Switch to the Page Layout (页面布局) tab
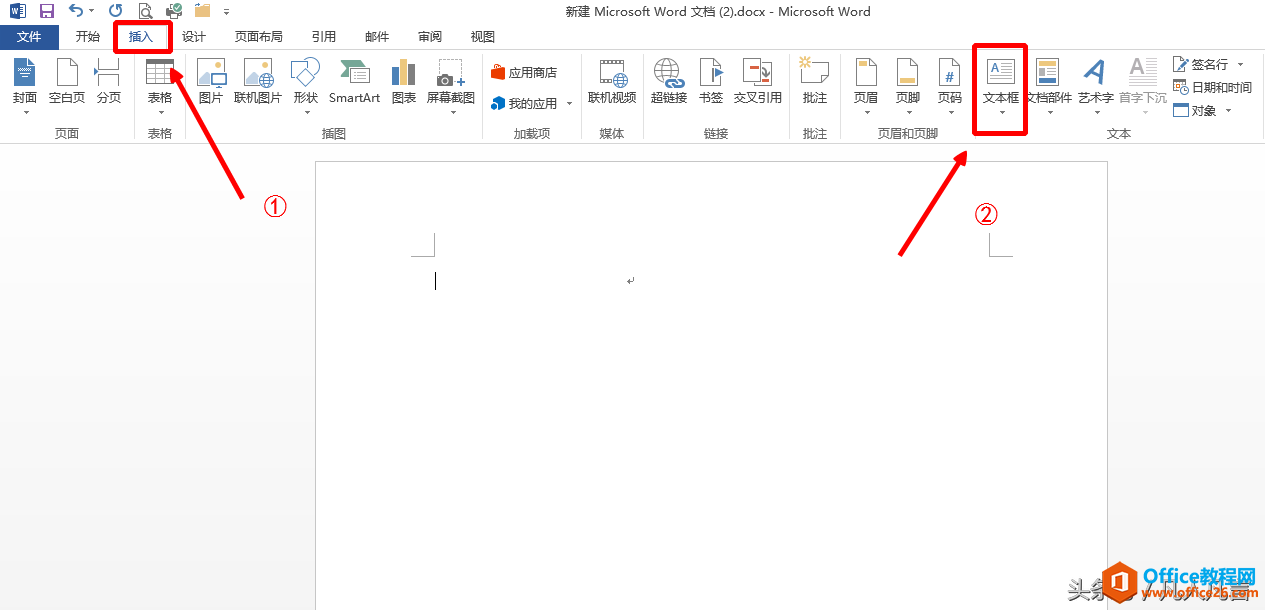Image resolution: width=1265 pixels, height=610 pixels. (x=259, y=37)
